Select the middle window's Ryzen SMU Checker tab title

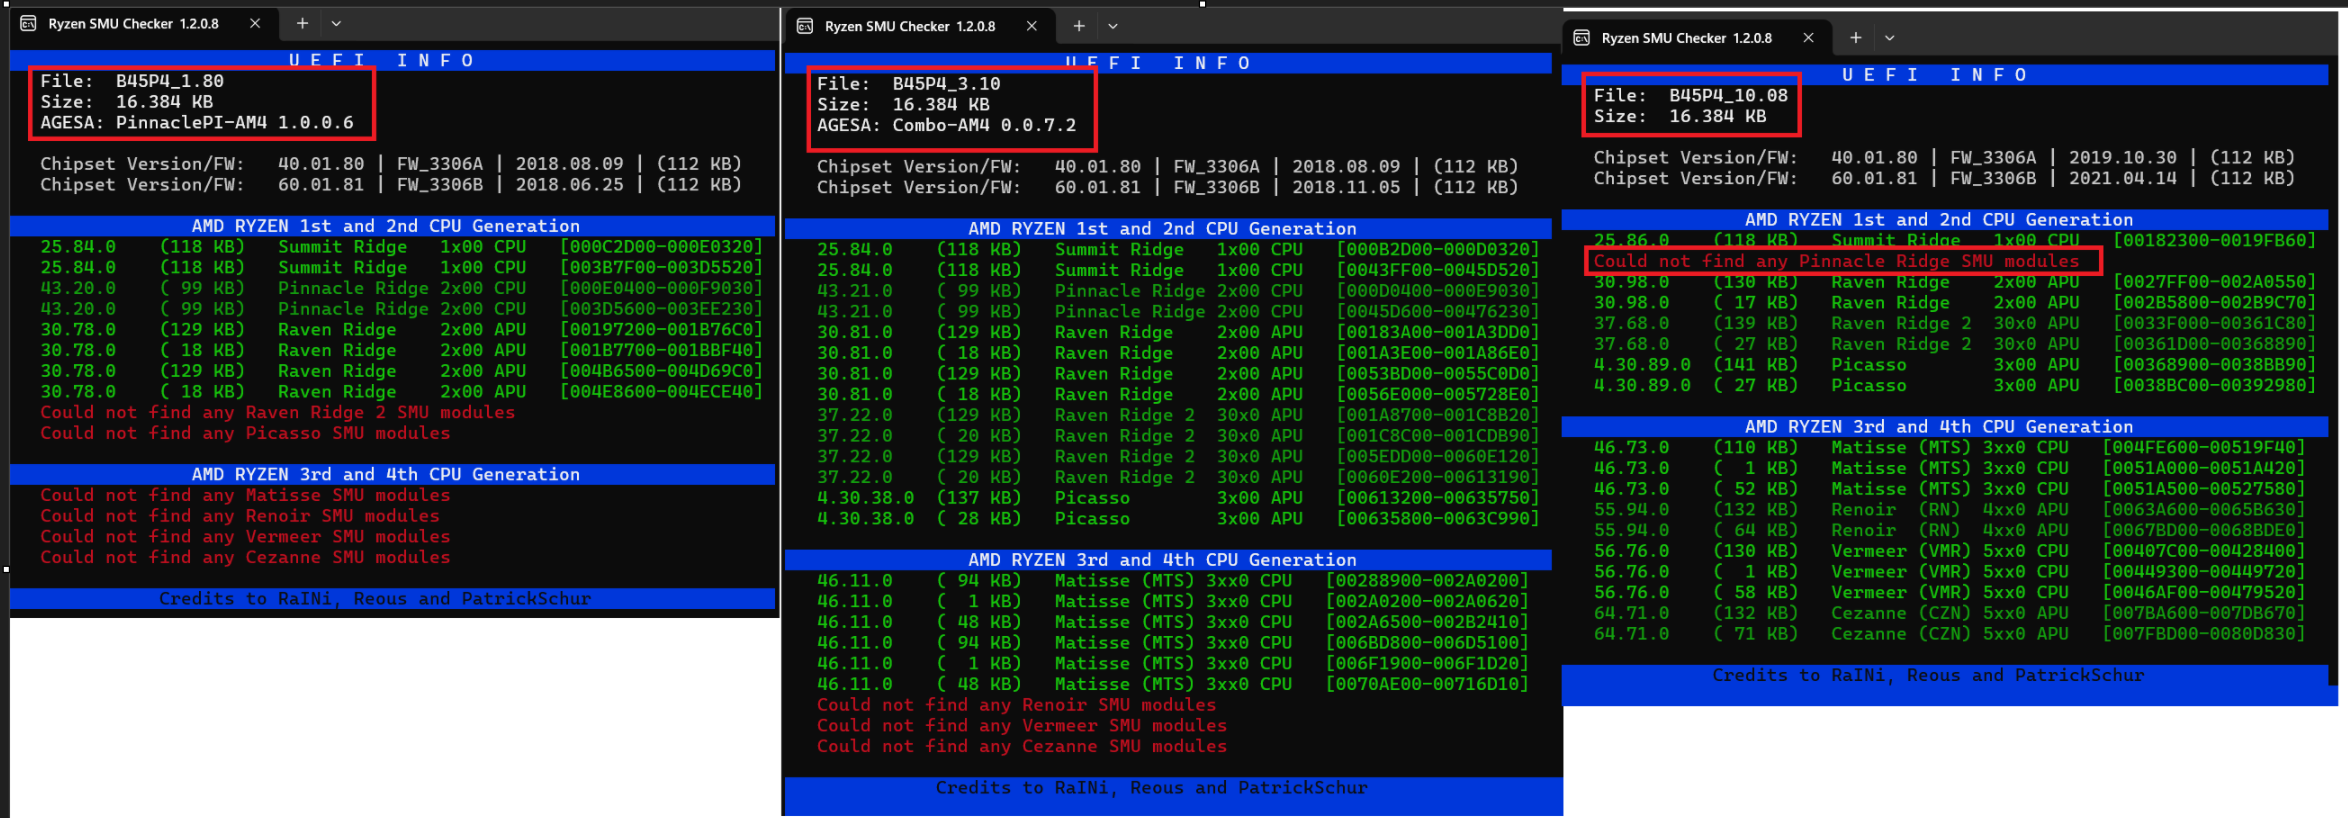point(910,26)
